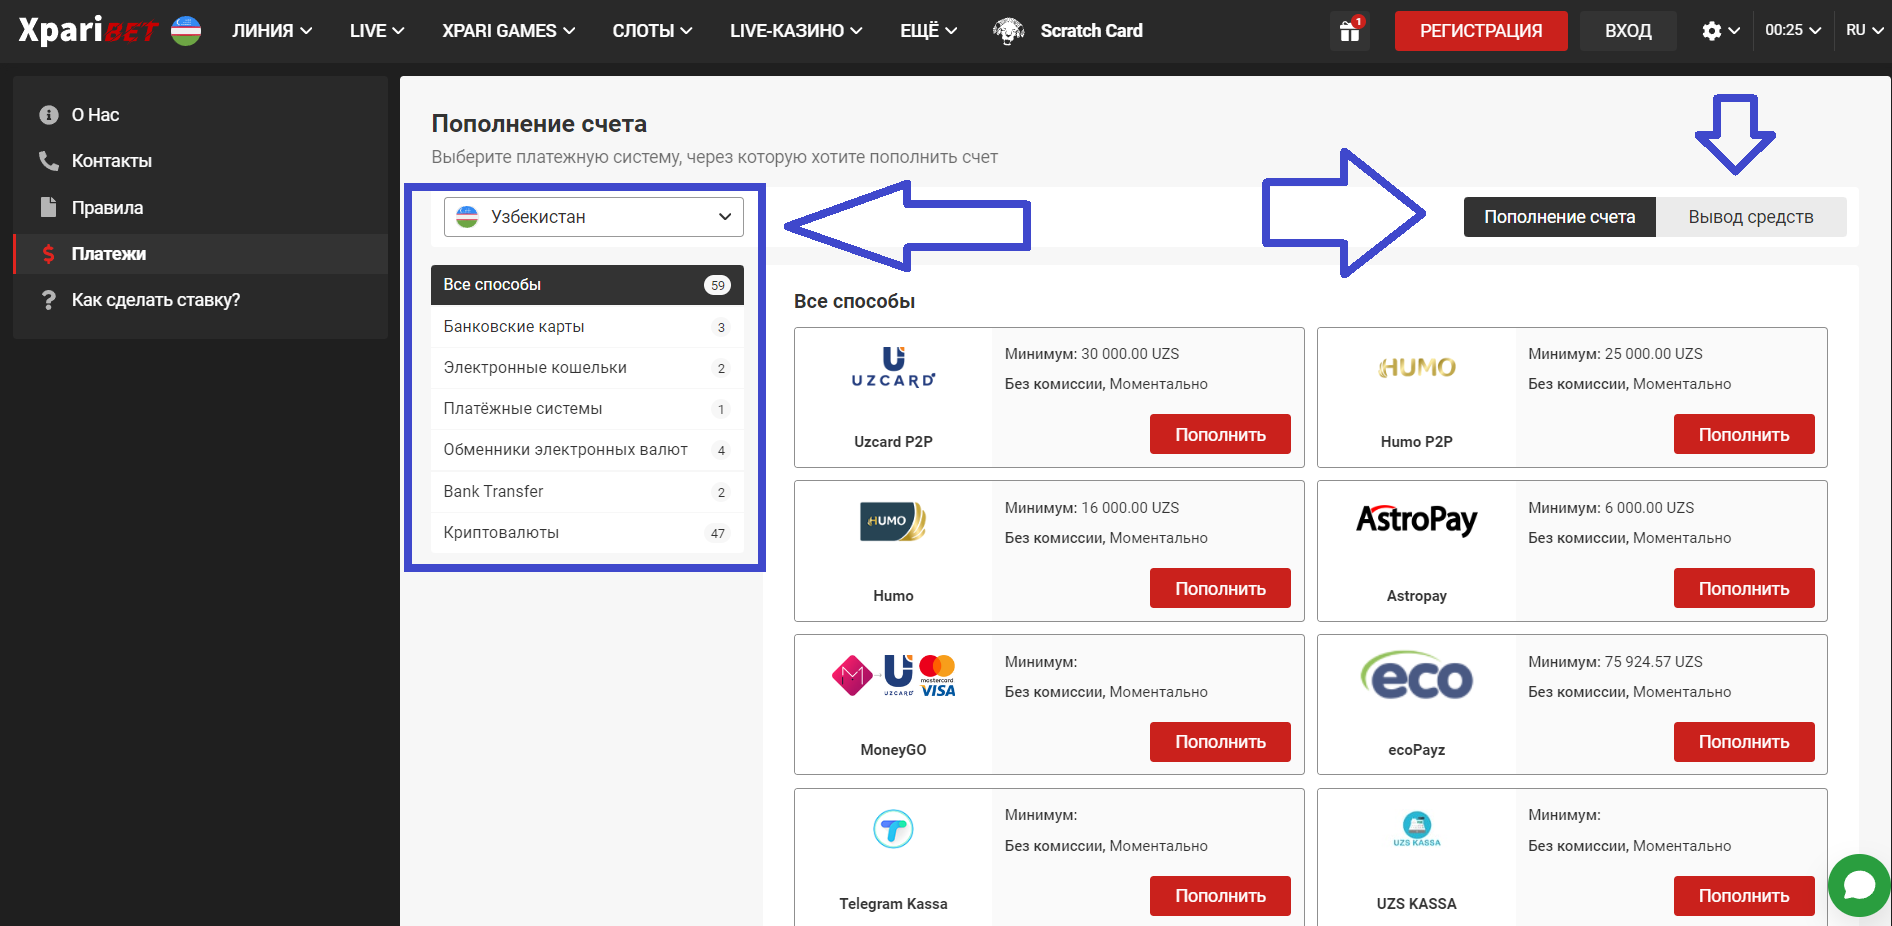Filter by Банковские карты

click(x=587, y=327)
